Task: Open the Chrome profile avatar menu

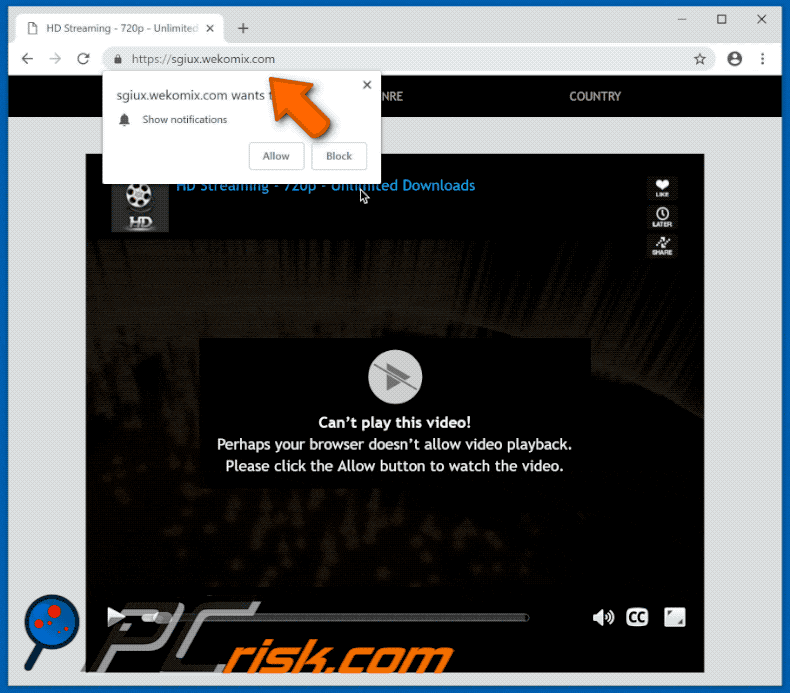Action: (x=735, y=59)
